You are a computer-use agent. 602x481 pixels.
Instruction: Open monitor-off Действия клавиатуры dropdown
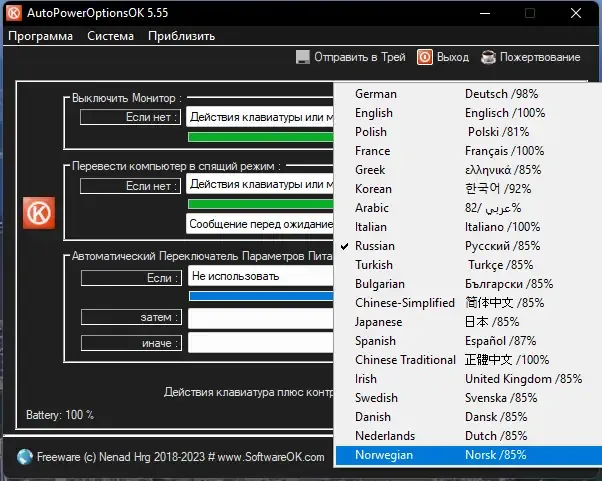260,117
